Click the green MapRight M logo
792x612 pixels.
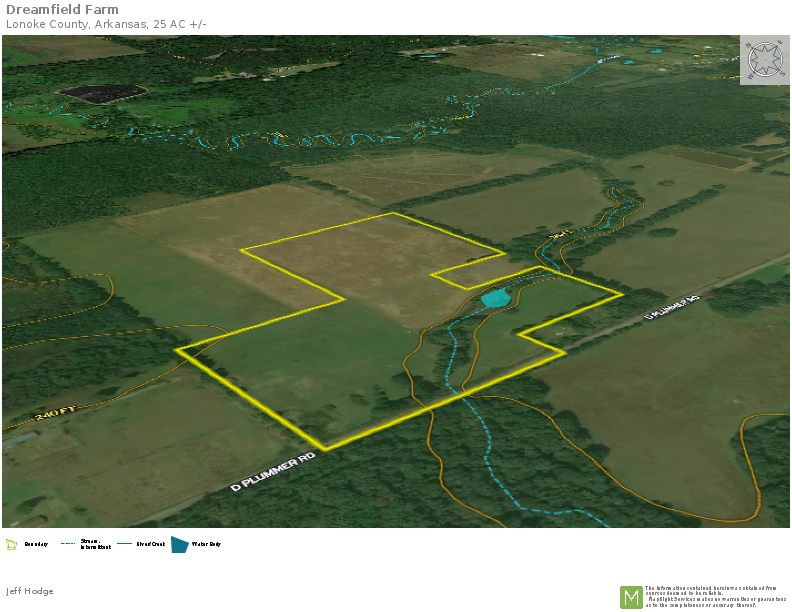pyautogui.click(x=631, y=597)
